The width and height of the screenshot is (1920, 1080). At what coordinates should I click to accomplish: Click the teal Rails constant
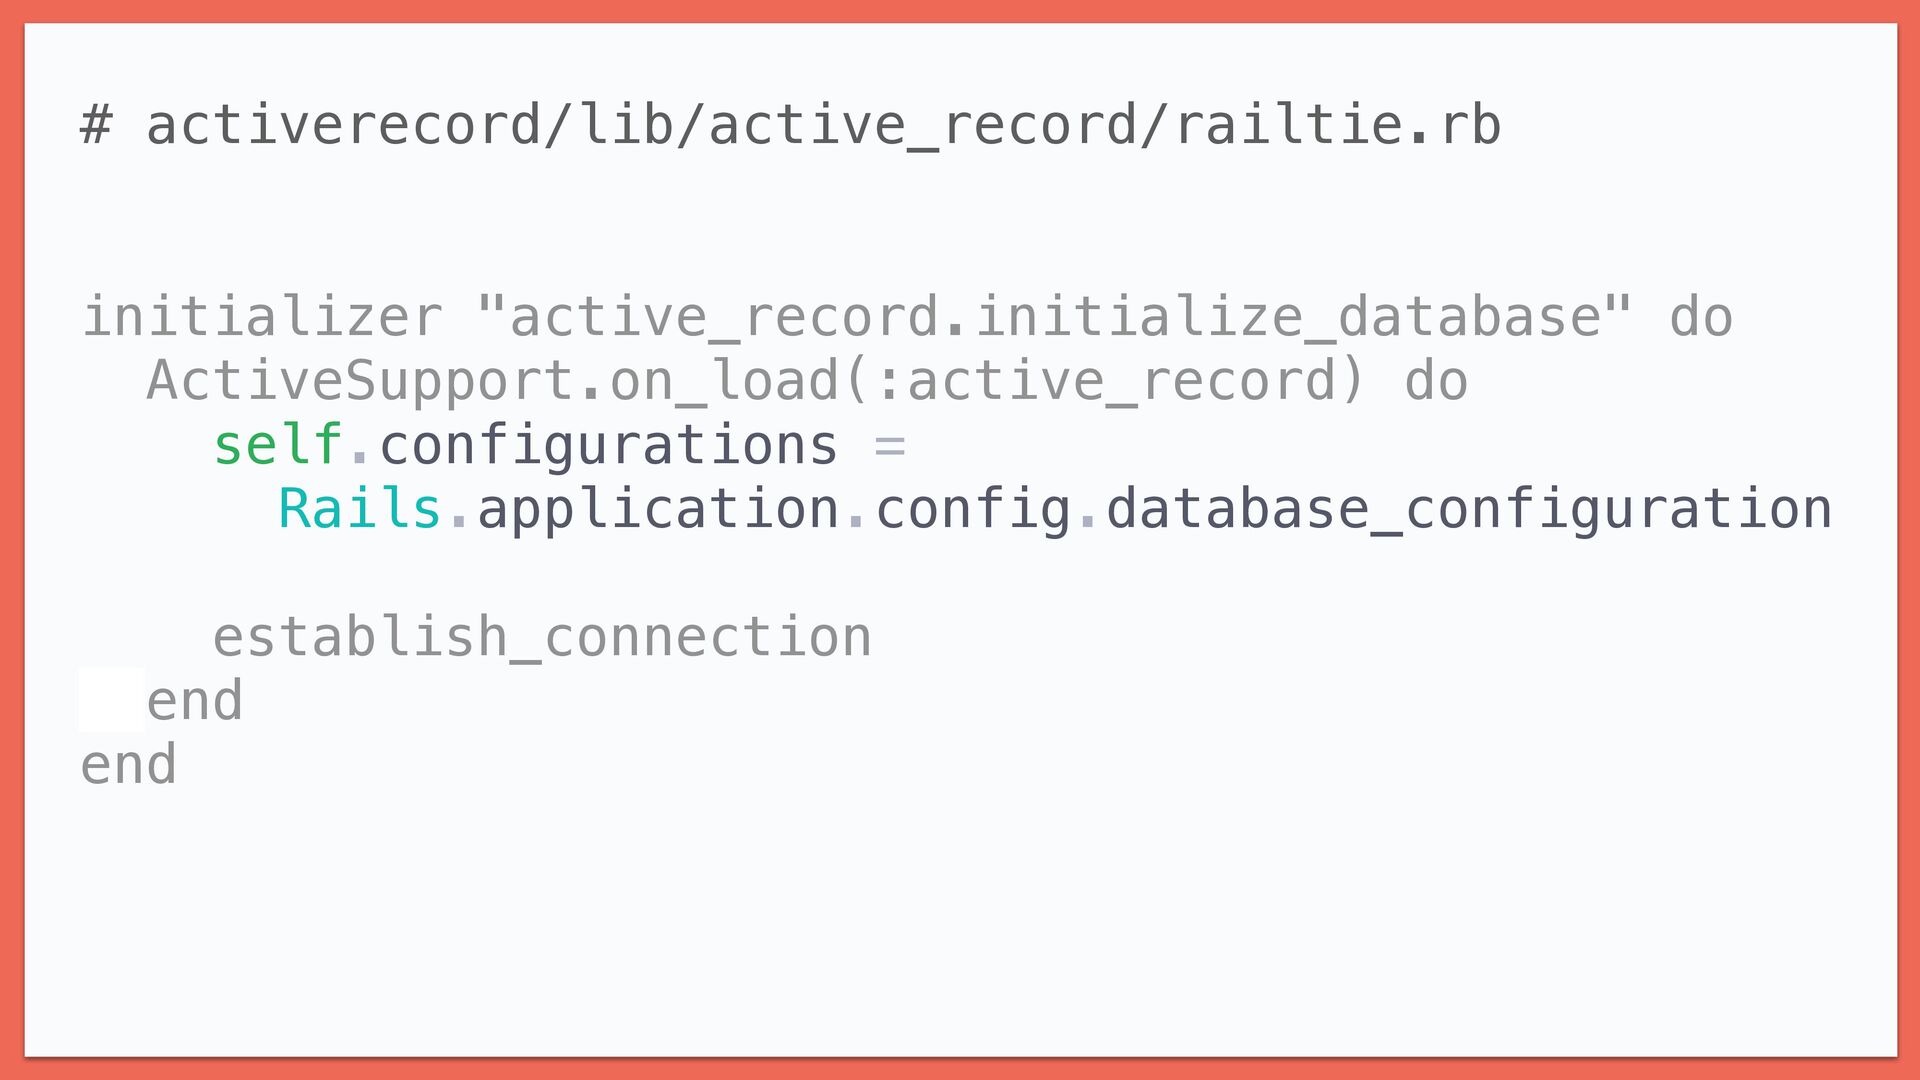(x=359, y=510)
